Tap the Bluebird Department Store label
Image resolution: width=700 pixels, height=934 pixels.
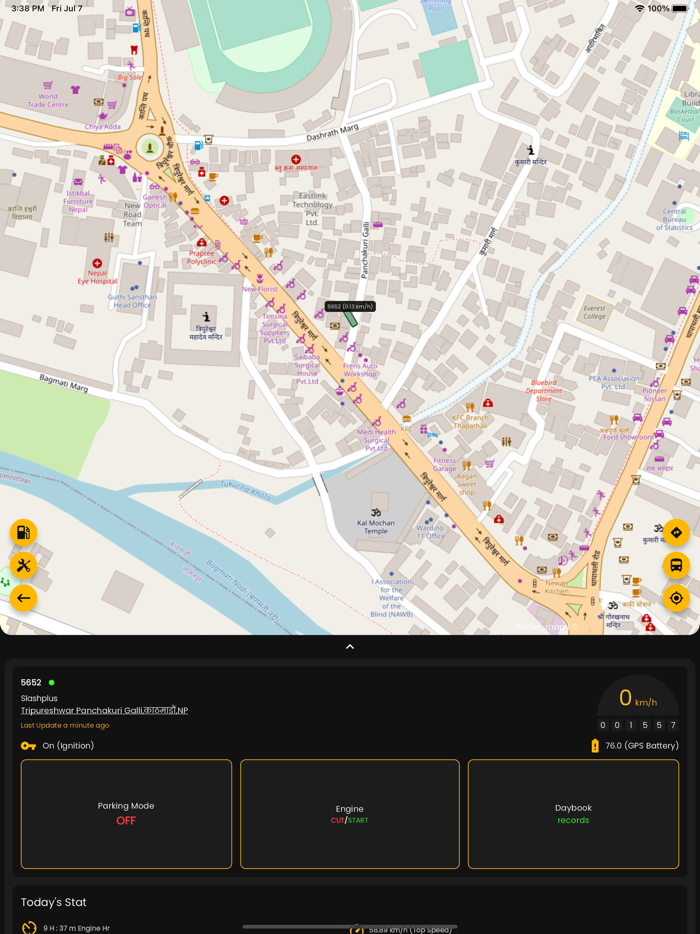tap(544, 391)
